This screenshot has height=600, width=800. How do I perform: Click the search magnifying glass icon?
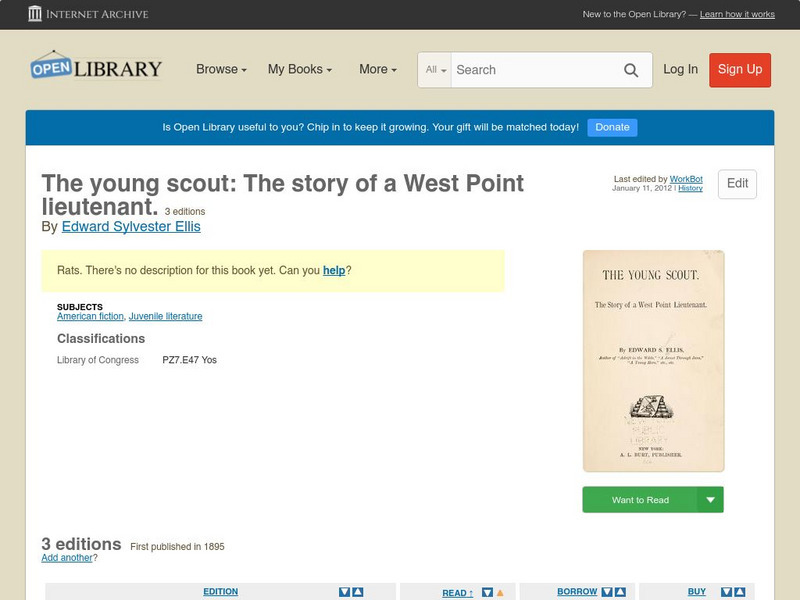click(631, 70)
